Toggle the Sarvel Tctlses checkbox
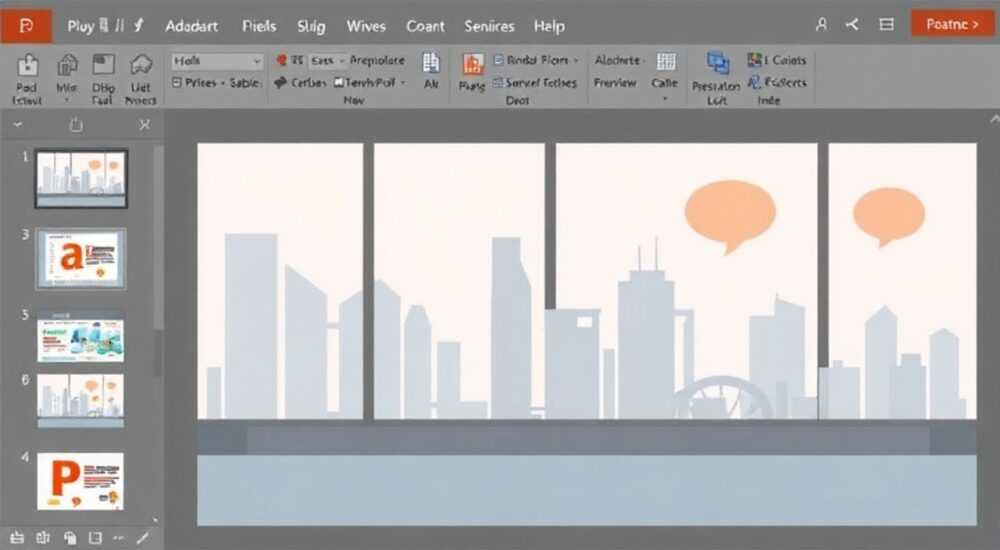Viewport: 1000px width, 550px height. (x=498, y=82)
